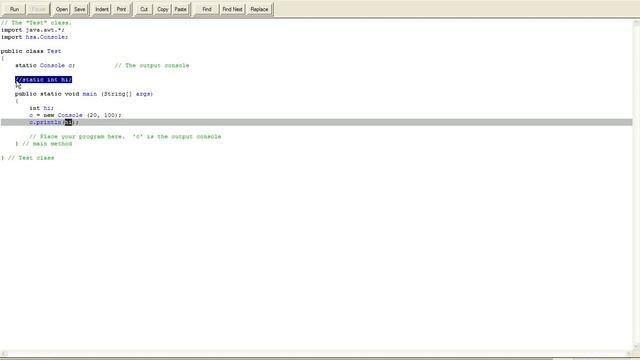Click the "// Place your program here" comment

[125, 137]
